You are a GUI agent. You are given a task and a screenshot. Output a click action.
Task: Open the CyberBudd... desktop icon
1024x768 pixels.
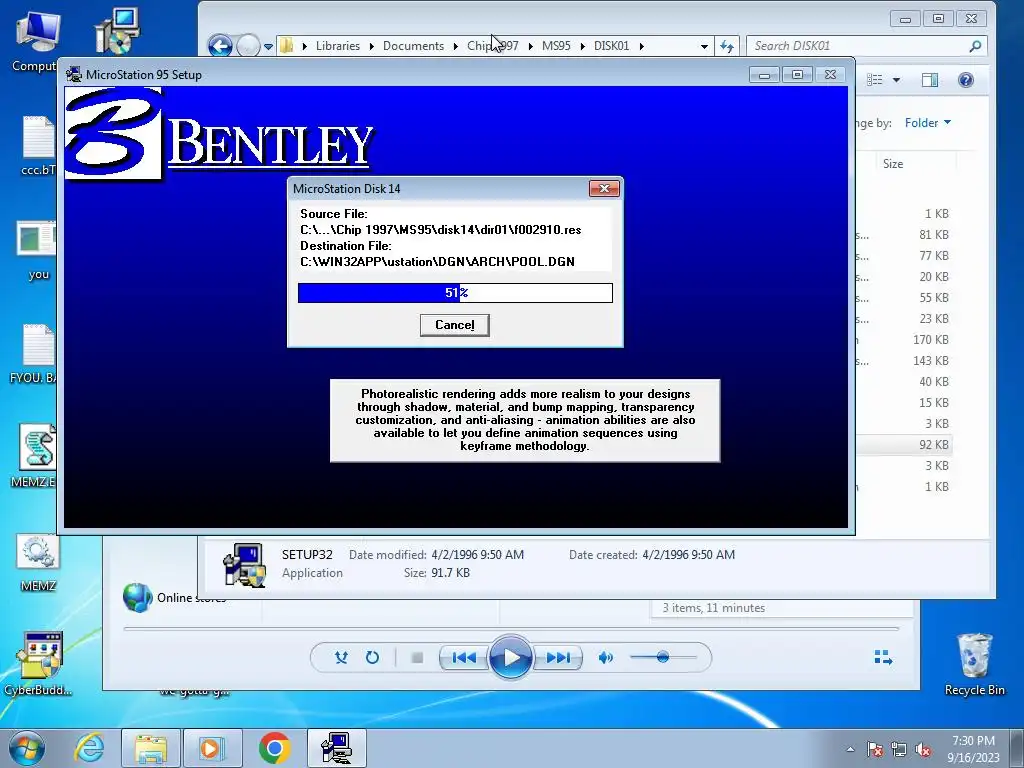pos(38,663)
